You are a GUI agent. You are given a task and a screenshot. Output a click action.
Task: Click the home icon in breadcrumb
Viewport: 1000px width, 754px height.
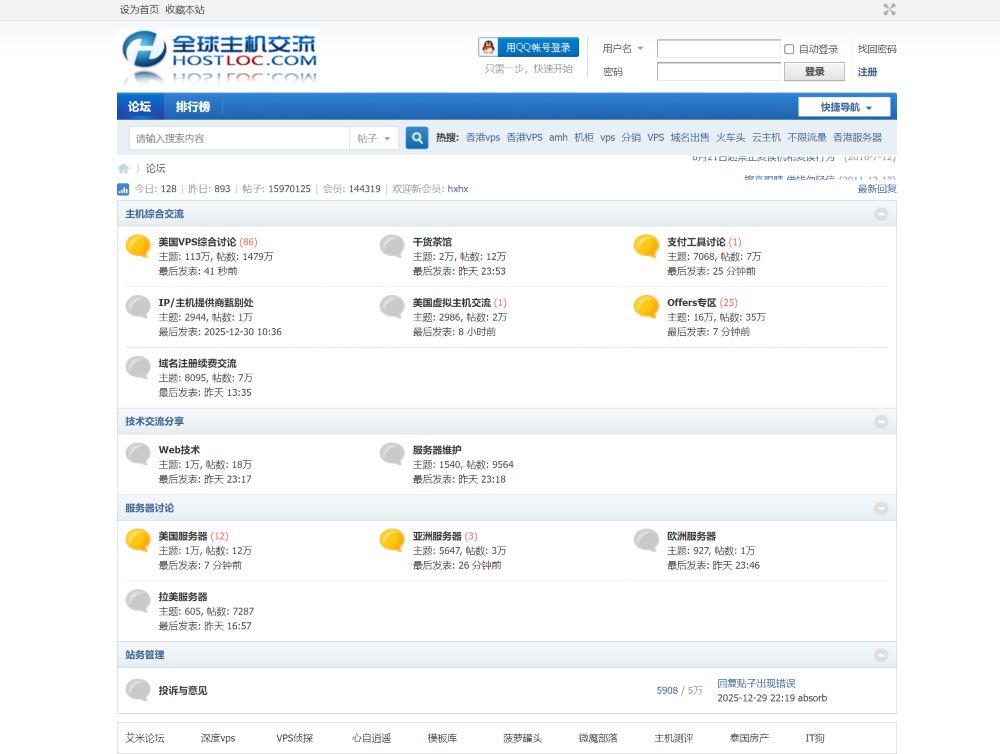[124, 168]
